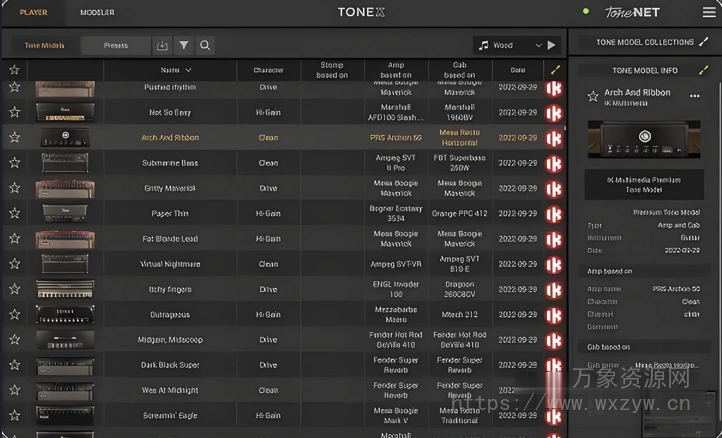Image resolution: width=722 pixels, height=438 pixels.
Task: Click the IK logo on Submarine Bass row
Action: [x=554, y=163]
